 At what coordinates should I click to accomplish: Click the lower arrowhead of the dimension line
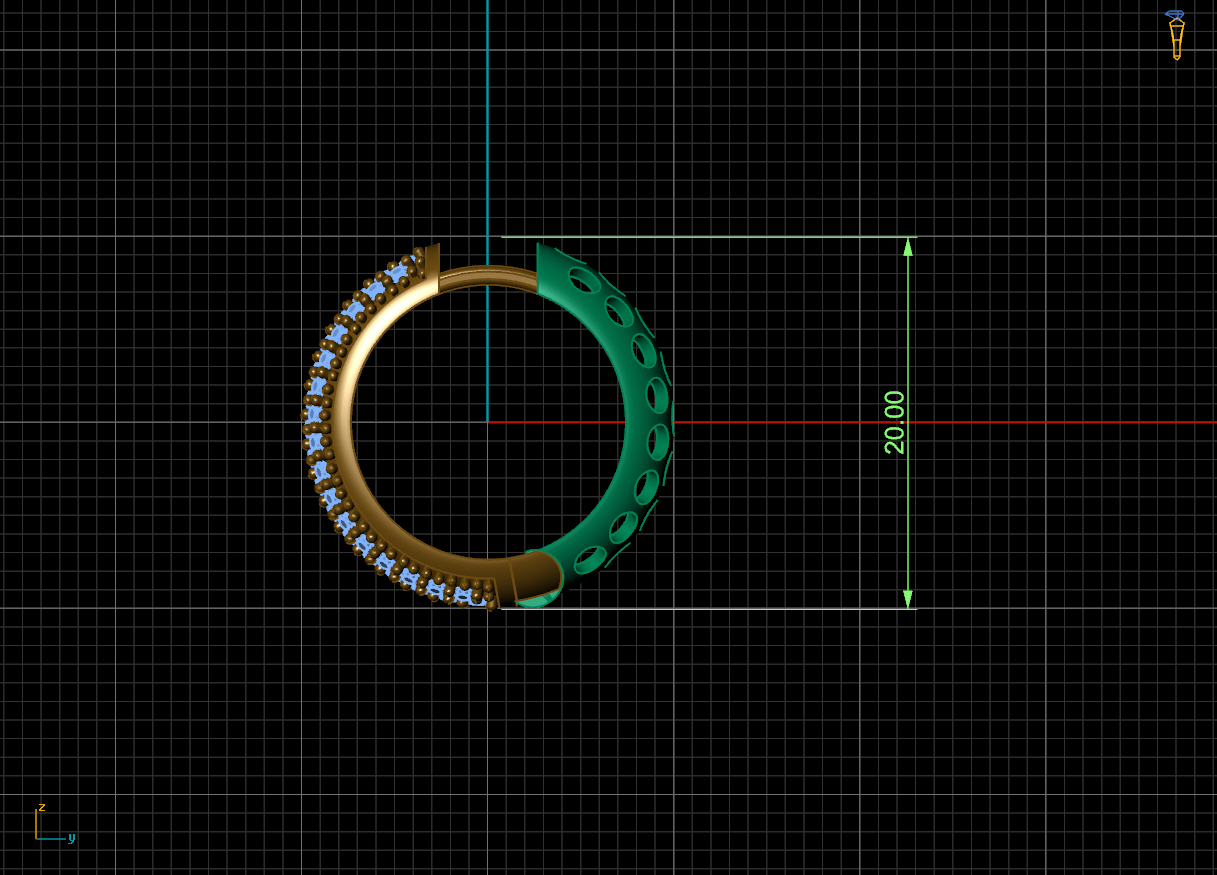tap(908, 598)
